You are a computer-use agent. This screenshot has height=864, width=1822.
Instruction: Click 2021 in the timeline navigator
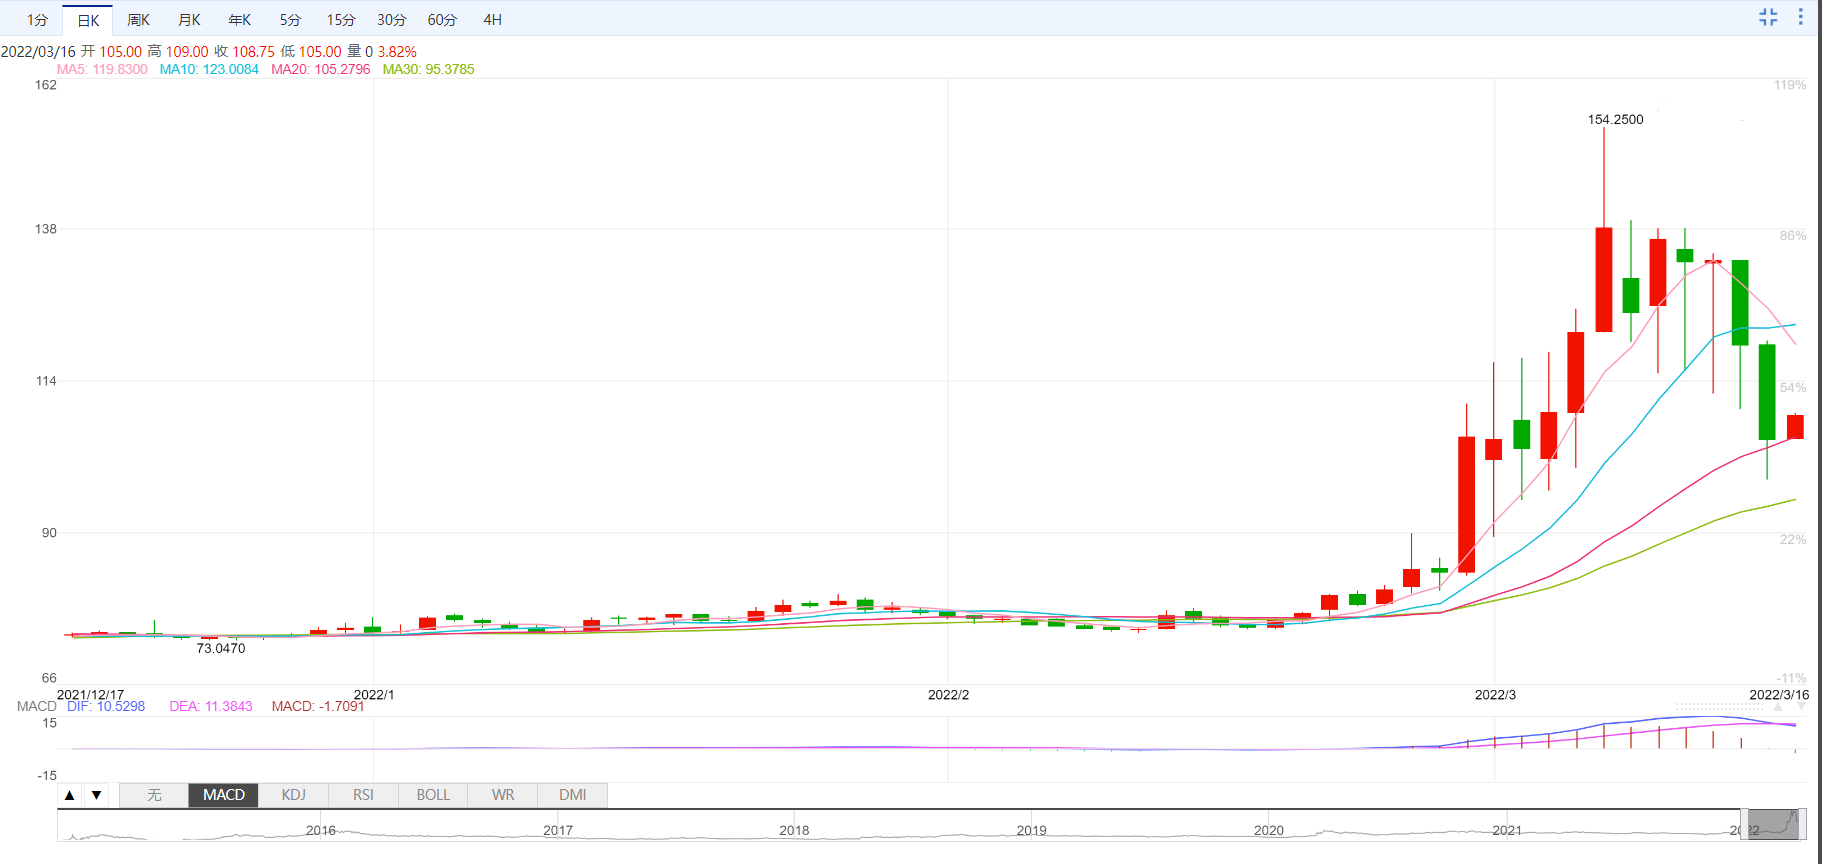click(1507, 830)
